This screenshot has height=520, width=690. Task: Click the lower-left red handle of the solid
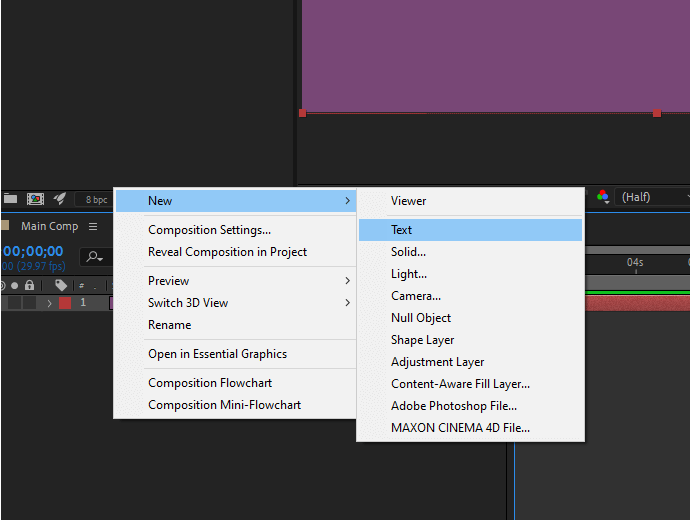302,114
